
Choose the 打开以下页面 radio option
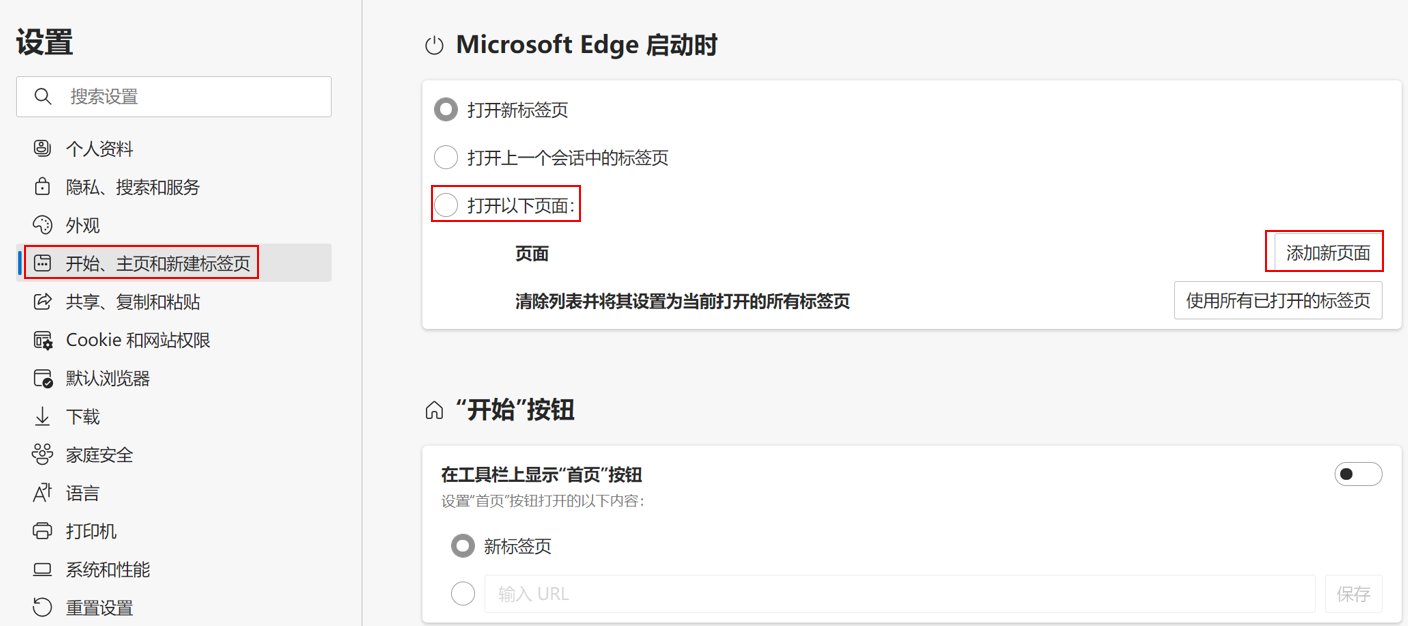point(446,206)
